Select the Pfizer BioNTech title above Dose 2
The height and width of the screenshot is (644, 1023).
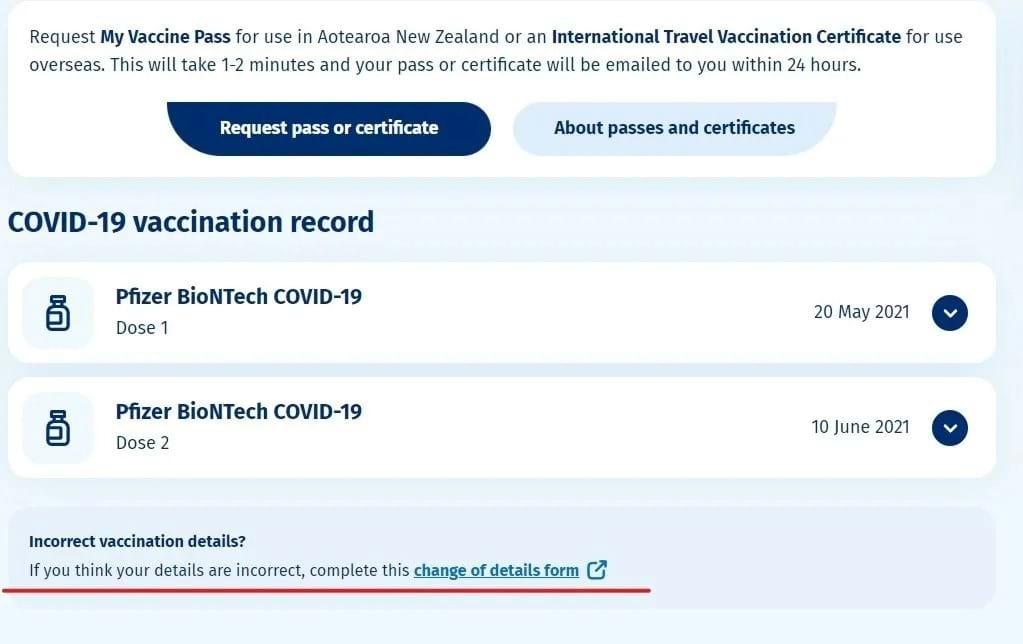238,412
